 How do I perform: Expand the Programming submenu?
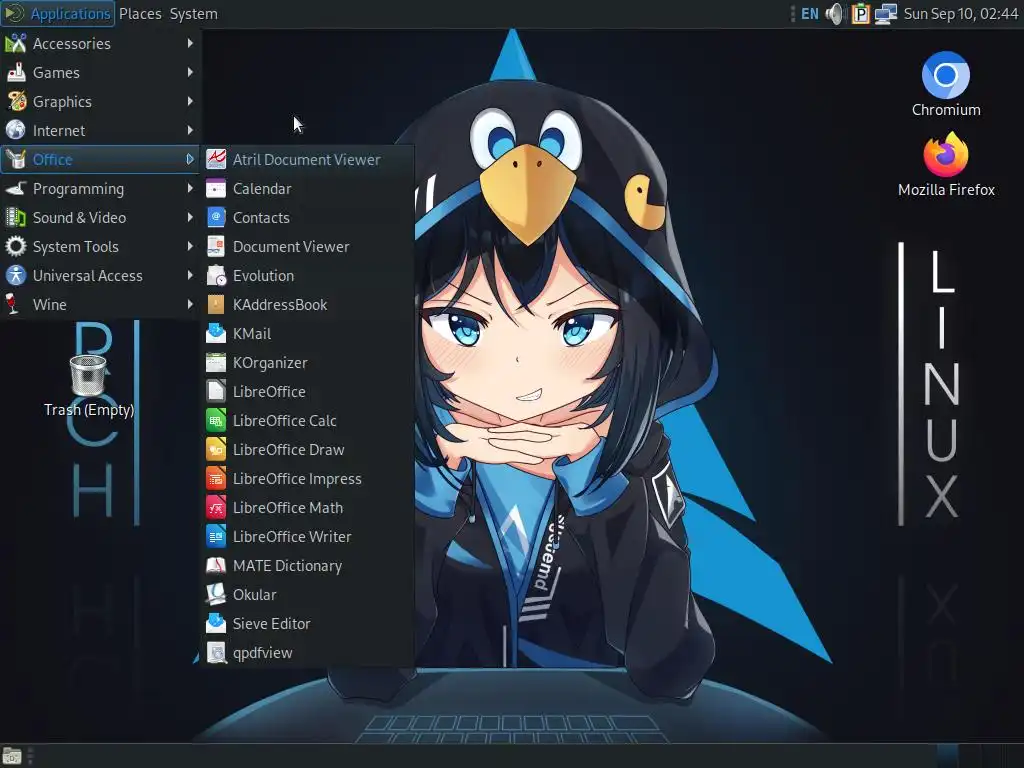pos(101,189)
